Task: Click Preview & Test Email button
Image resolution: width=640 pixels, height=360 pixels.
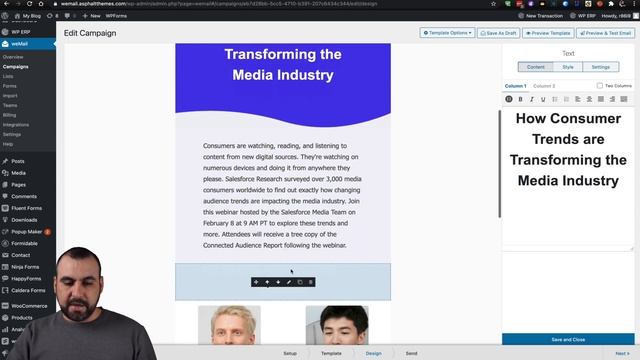Action: (605, 33)
